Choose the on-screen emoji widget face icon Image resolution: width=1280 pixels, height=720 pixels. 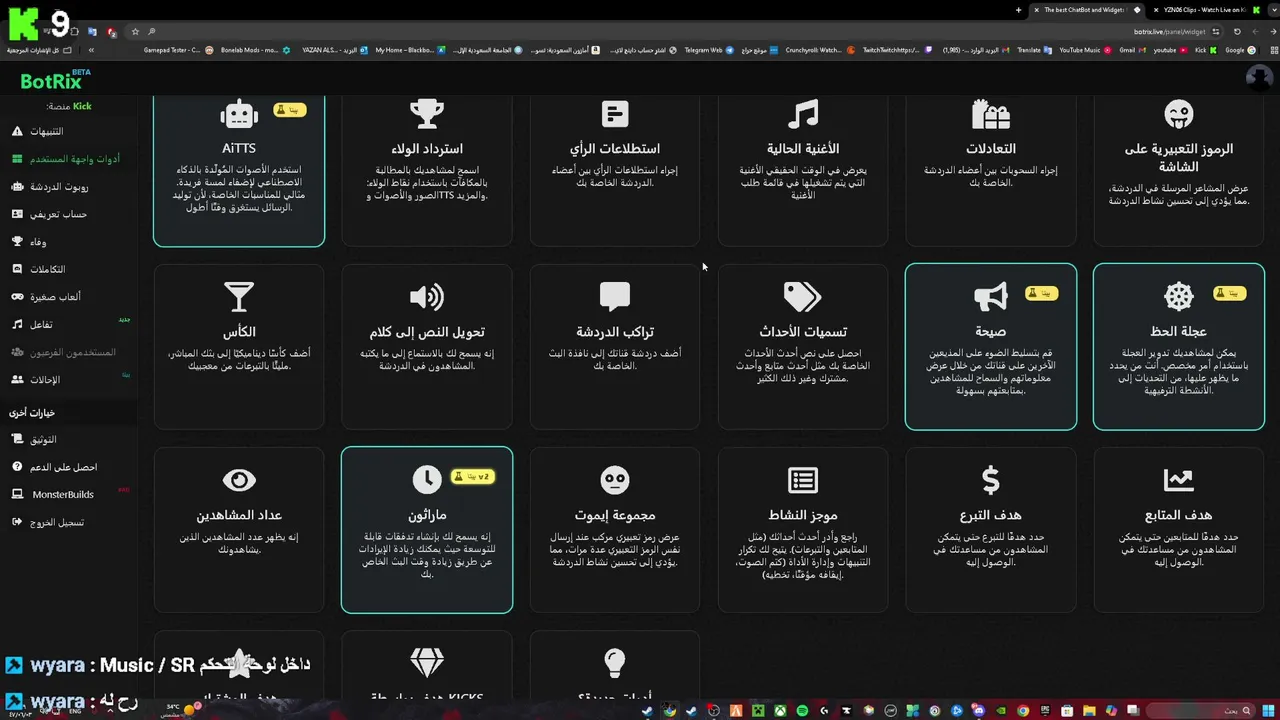tap(1179, 114)
